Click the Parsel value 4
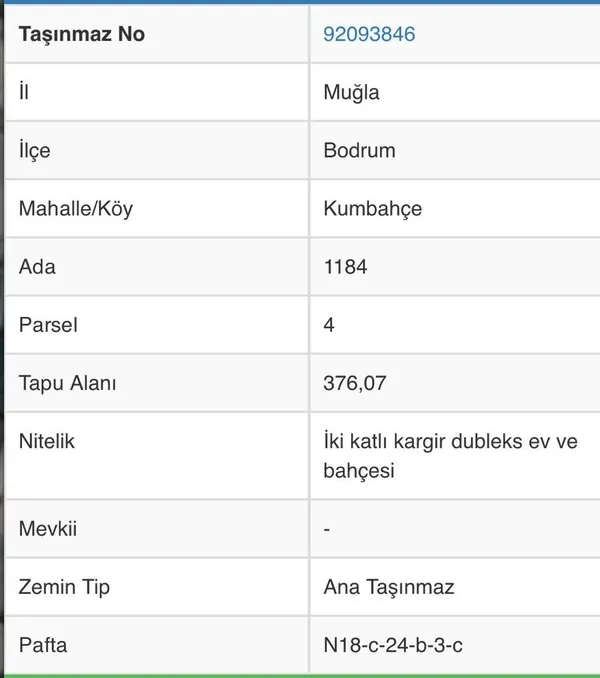The width and height of the screenshot is (600, 678). coord(329,325)
